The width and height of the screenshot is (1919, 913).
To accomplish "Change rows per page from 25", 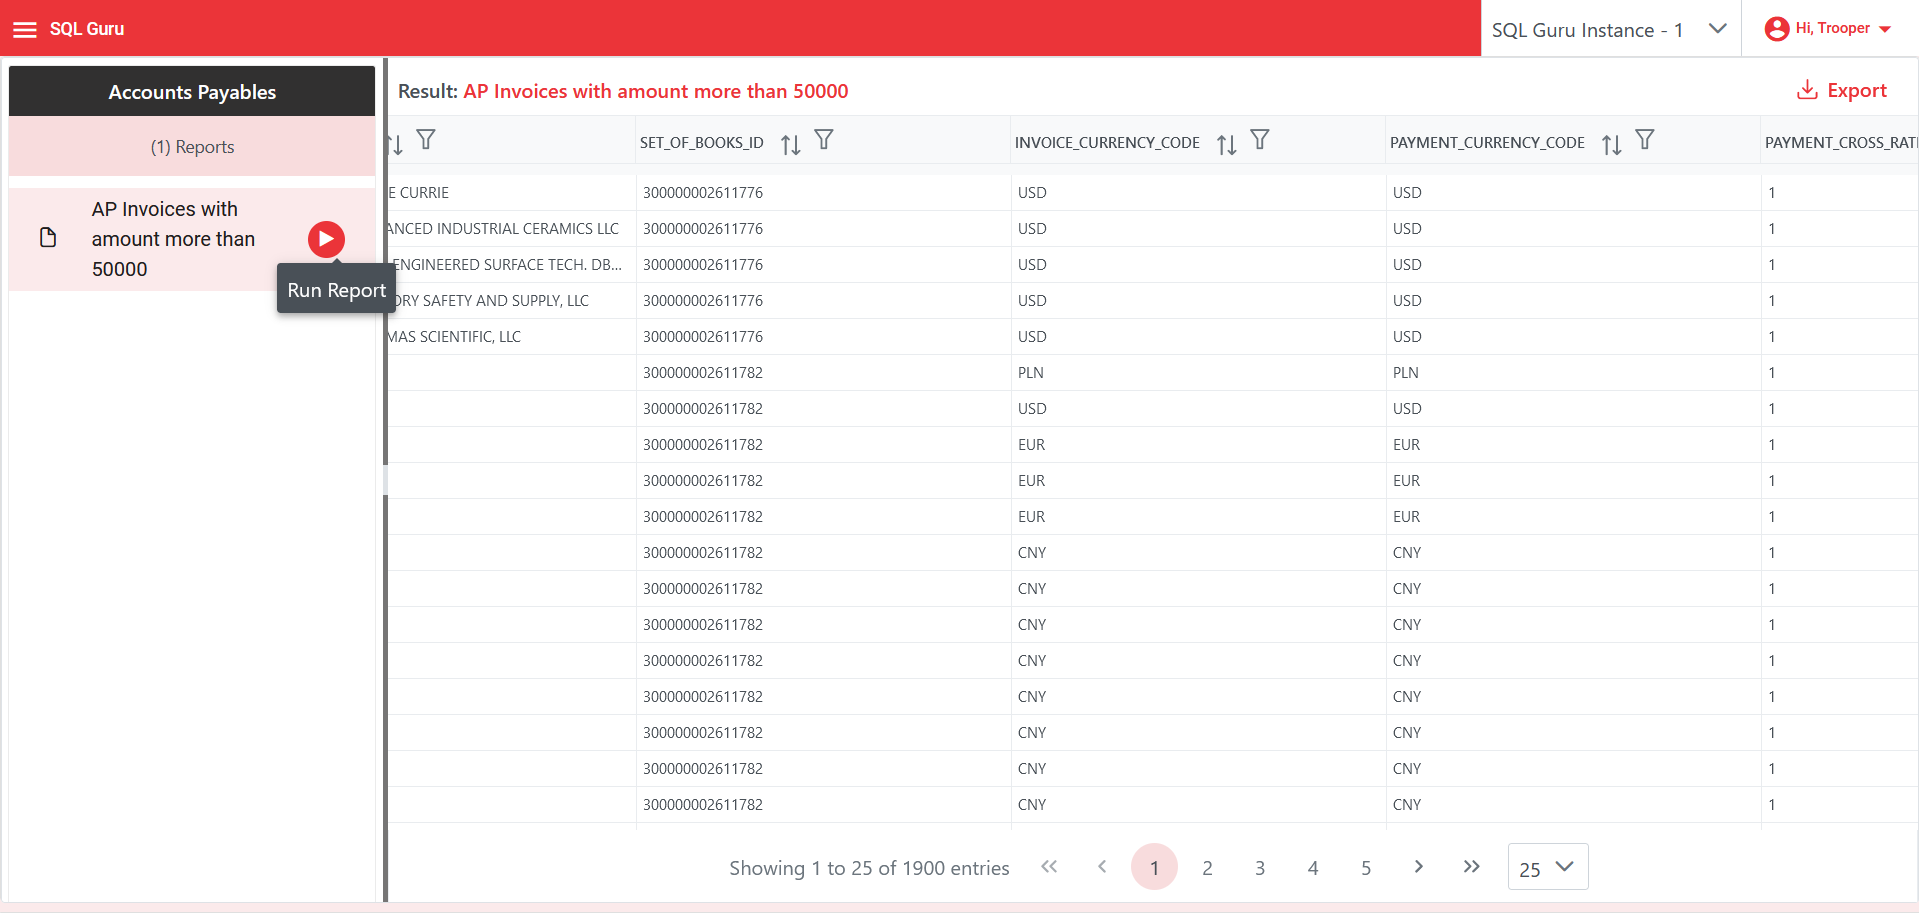I will [x=1547, y=867].
